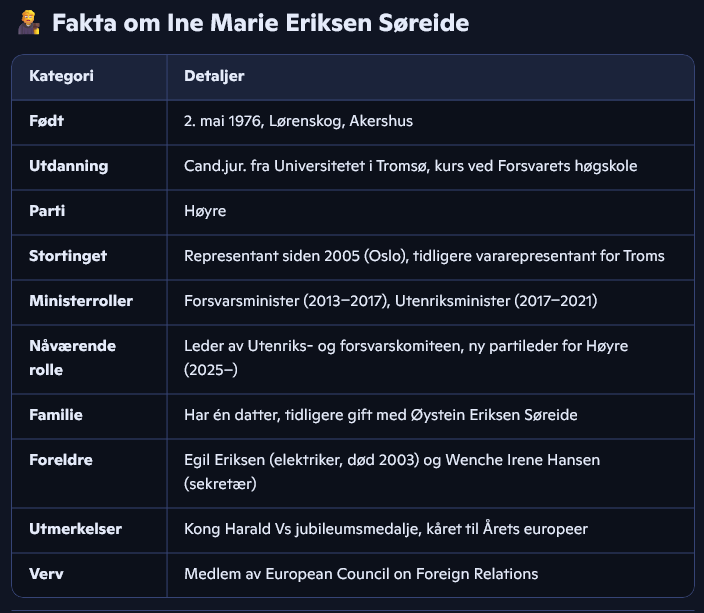Screen dimensions: 704x613
Task: Select the Ministerroller row label
Action: tap(81, 301)
